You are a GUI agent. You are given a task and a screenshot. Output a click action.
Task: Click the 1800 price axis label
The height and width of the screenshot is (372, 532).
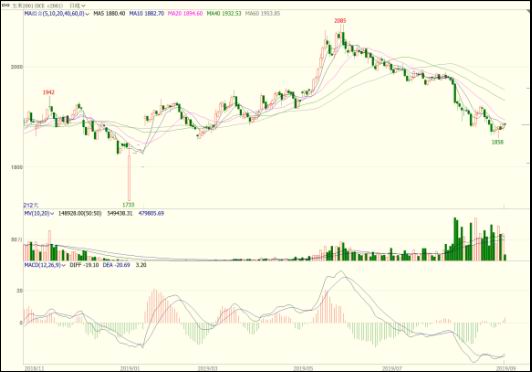tap(17, 167)
